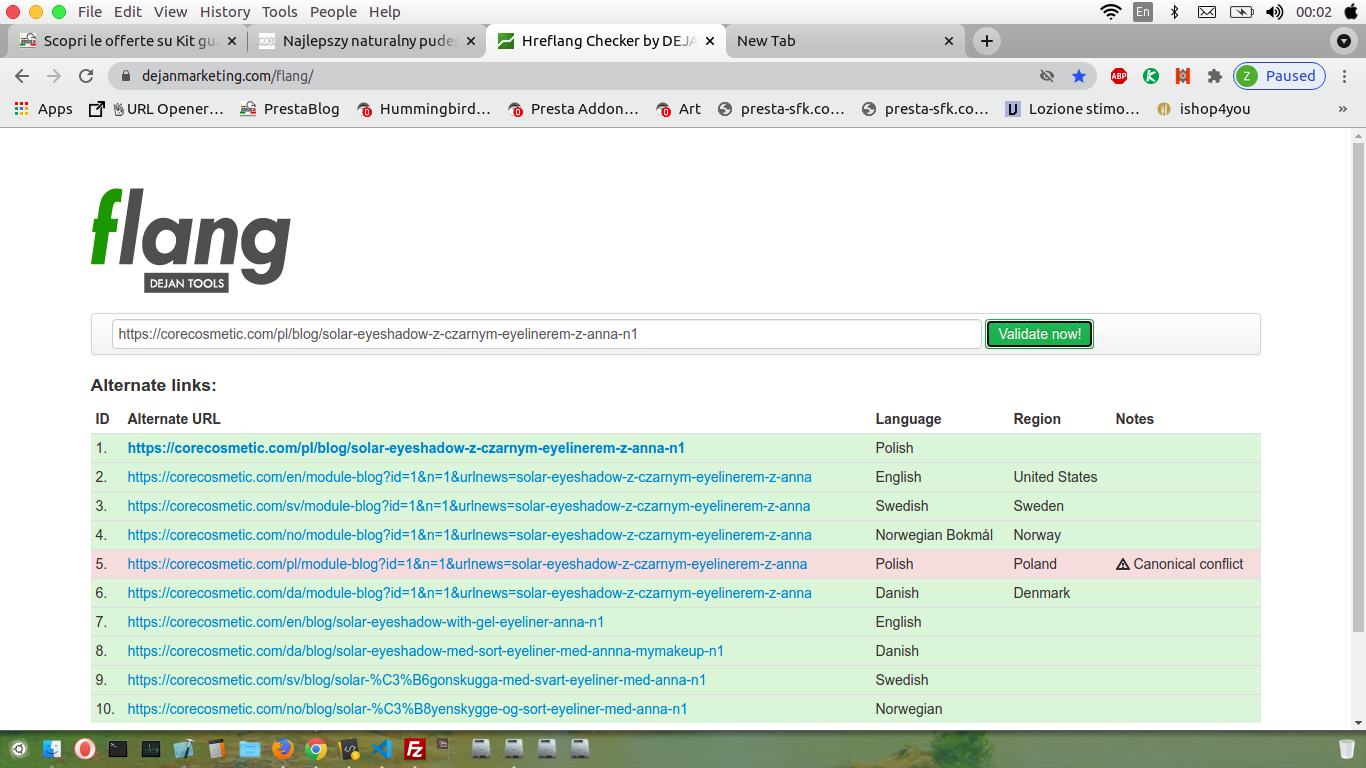
Task: Open the Z profile Paused button
Action: [x=1280, y=76]
